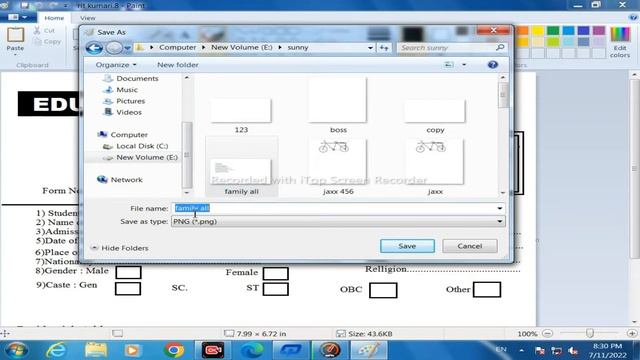Open the Windows Start button

point(17,350)
